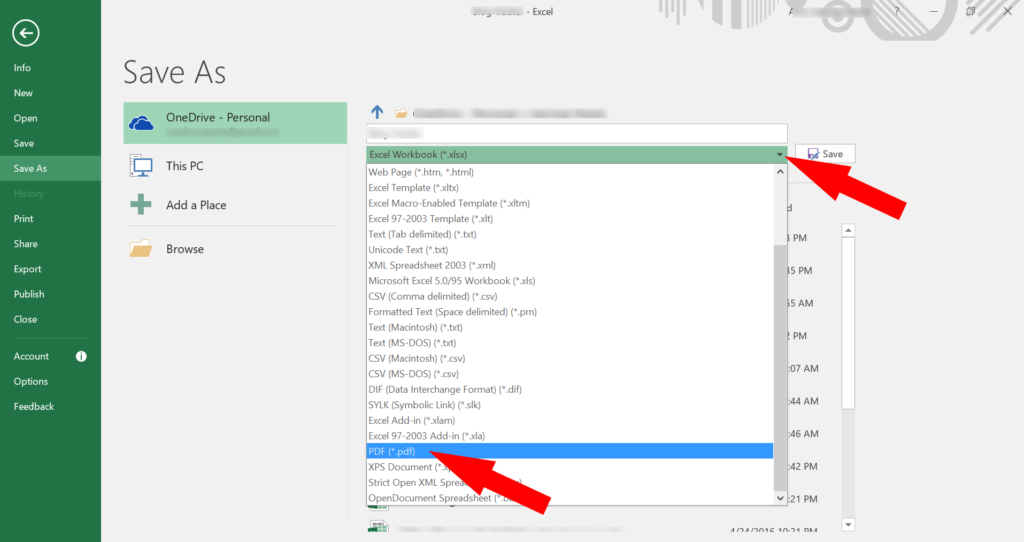Select CSV (MS-DOS) (*.csv)
This screenshot has height=542, width=1024.
click(570, 374)
